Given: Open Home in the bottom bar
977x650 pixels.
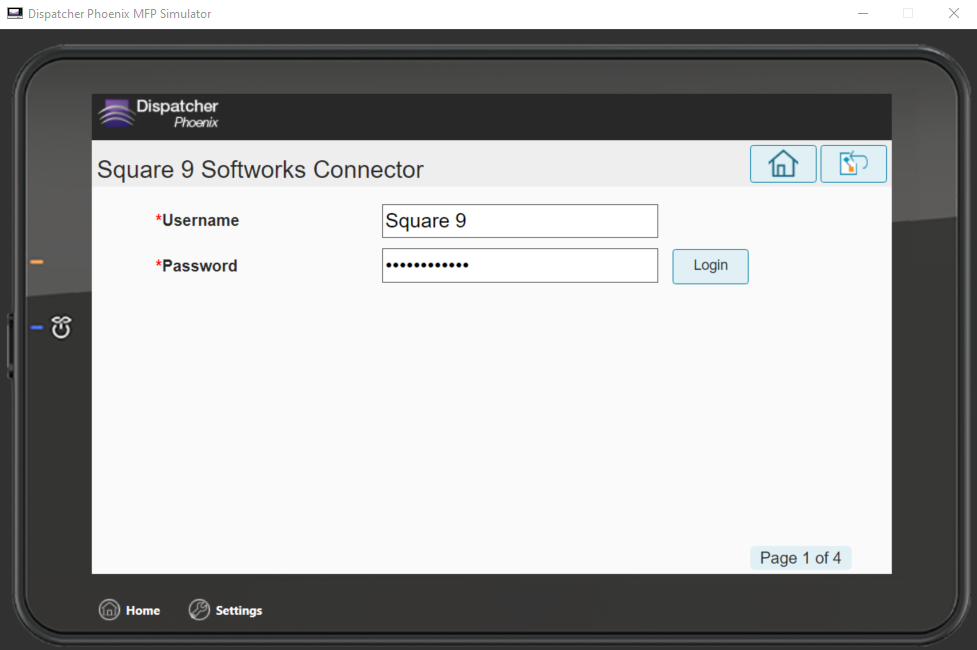Looking at the screenshot, I should 130,609.
